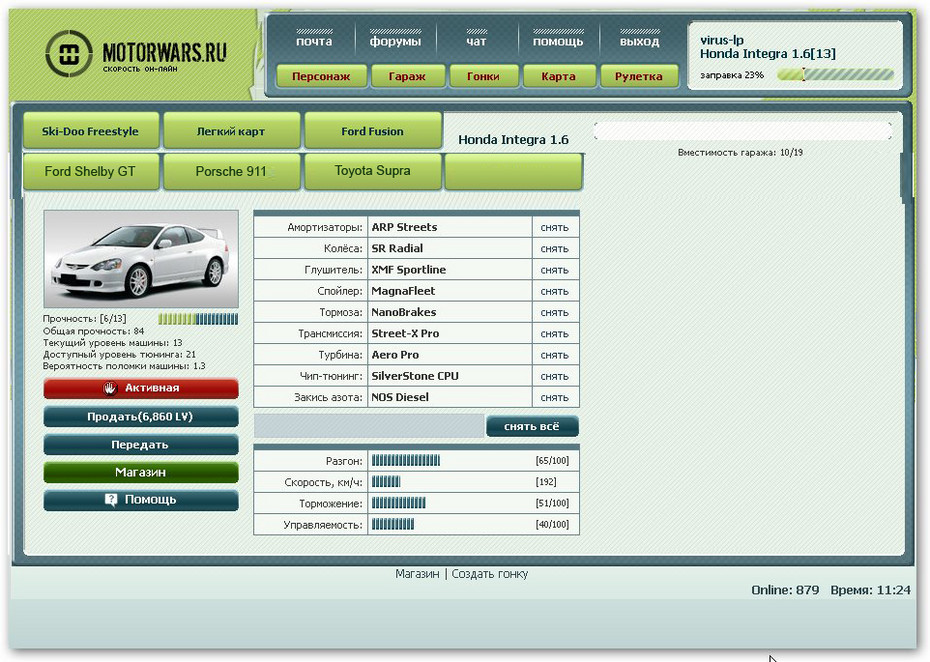Select the Ford Shelby GT tab
The width and height of the screenshot is (930, 662).
(91, 171)
